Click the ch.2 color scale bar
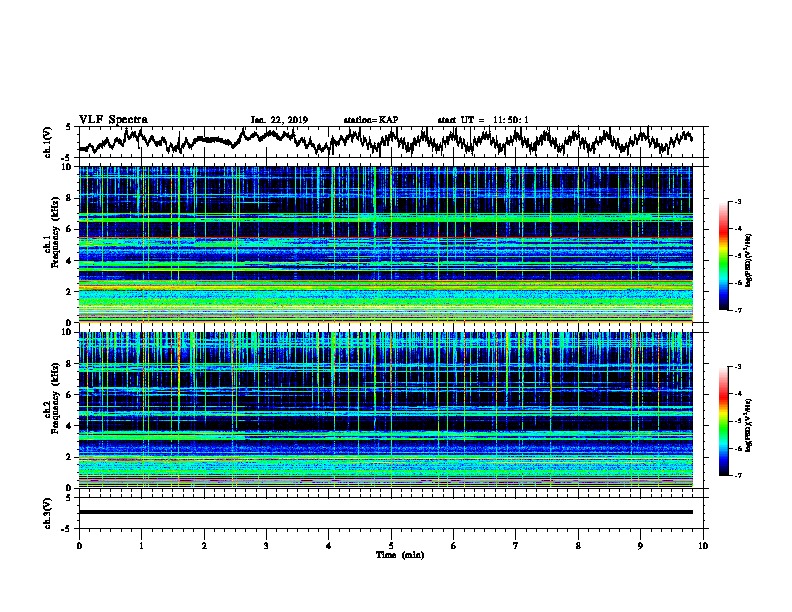Screen dimensions: 792x612 (724, 421)
